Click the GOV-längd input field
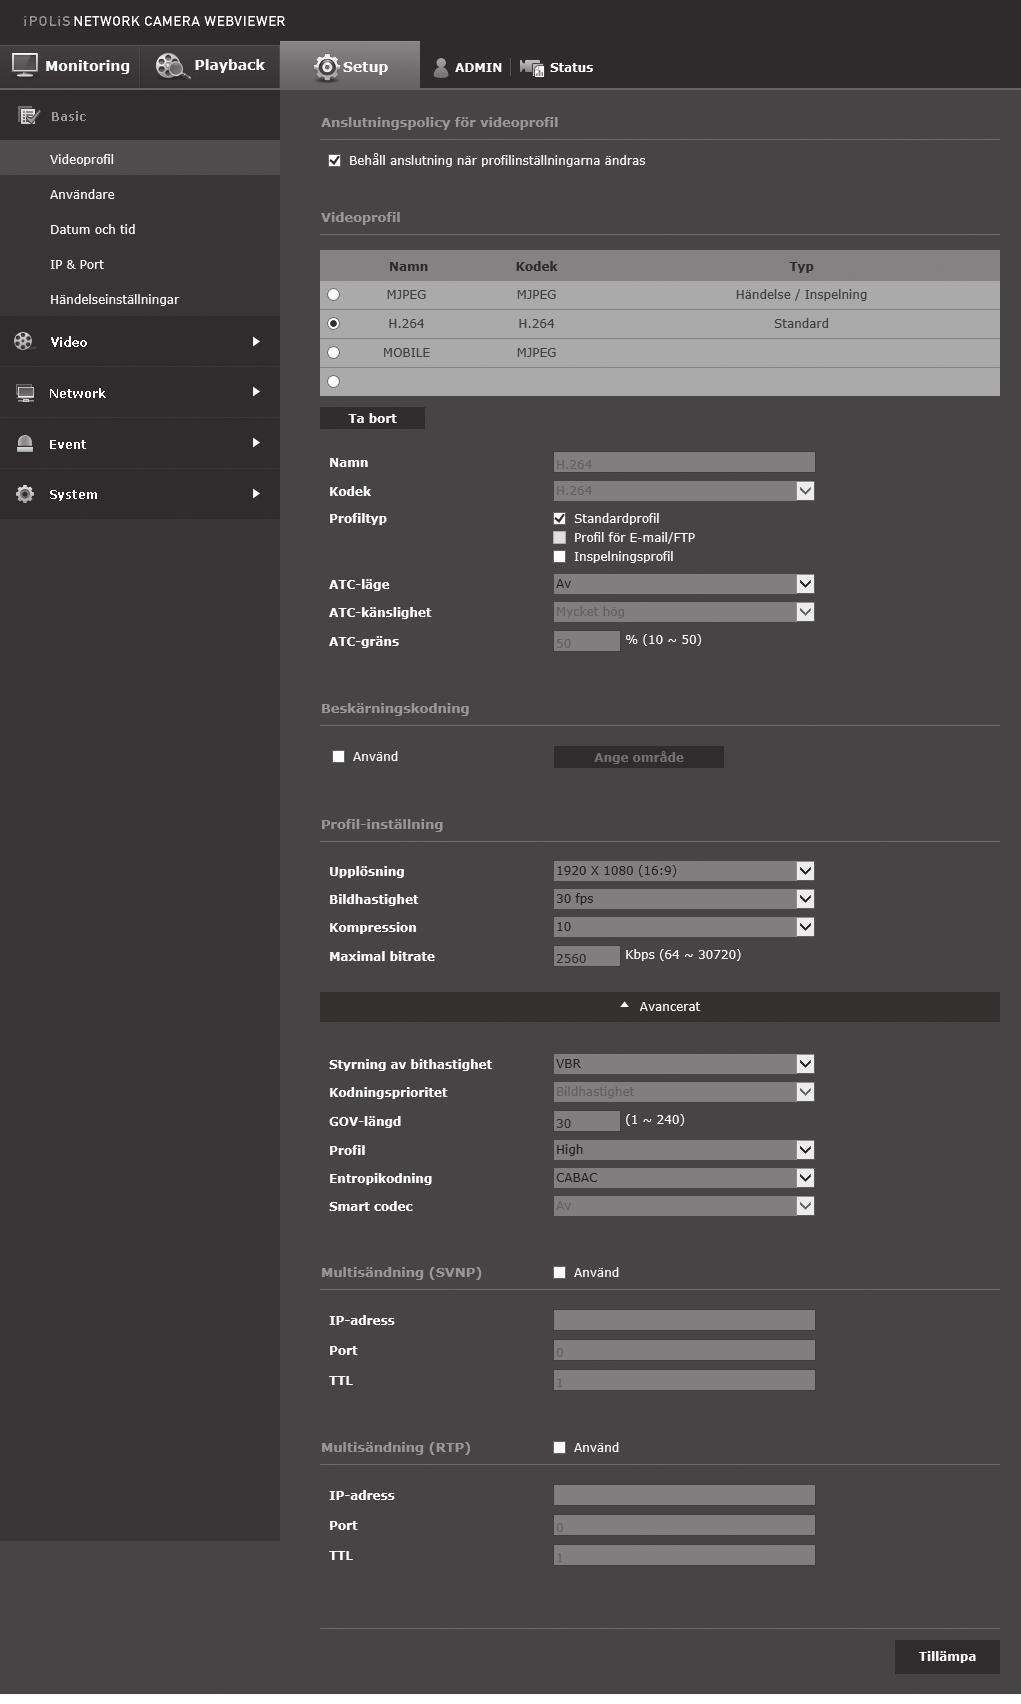 tap(587, 1121)
